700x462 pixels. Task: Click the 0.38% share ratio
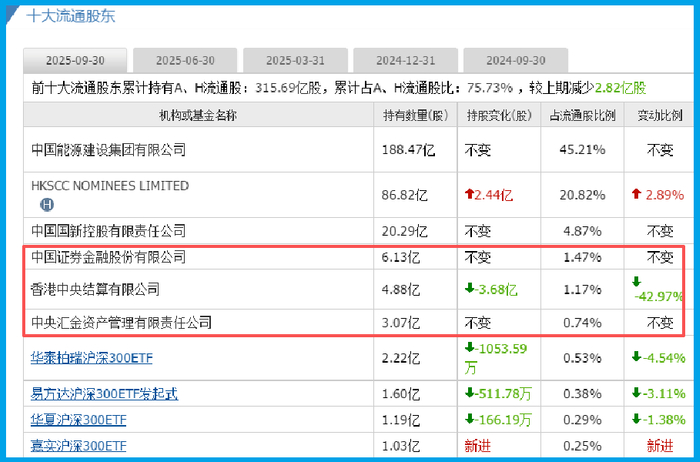tap(582, 394)
